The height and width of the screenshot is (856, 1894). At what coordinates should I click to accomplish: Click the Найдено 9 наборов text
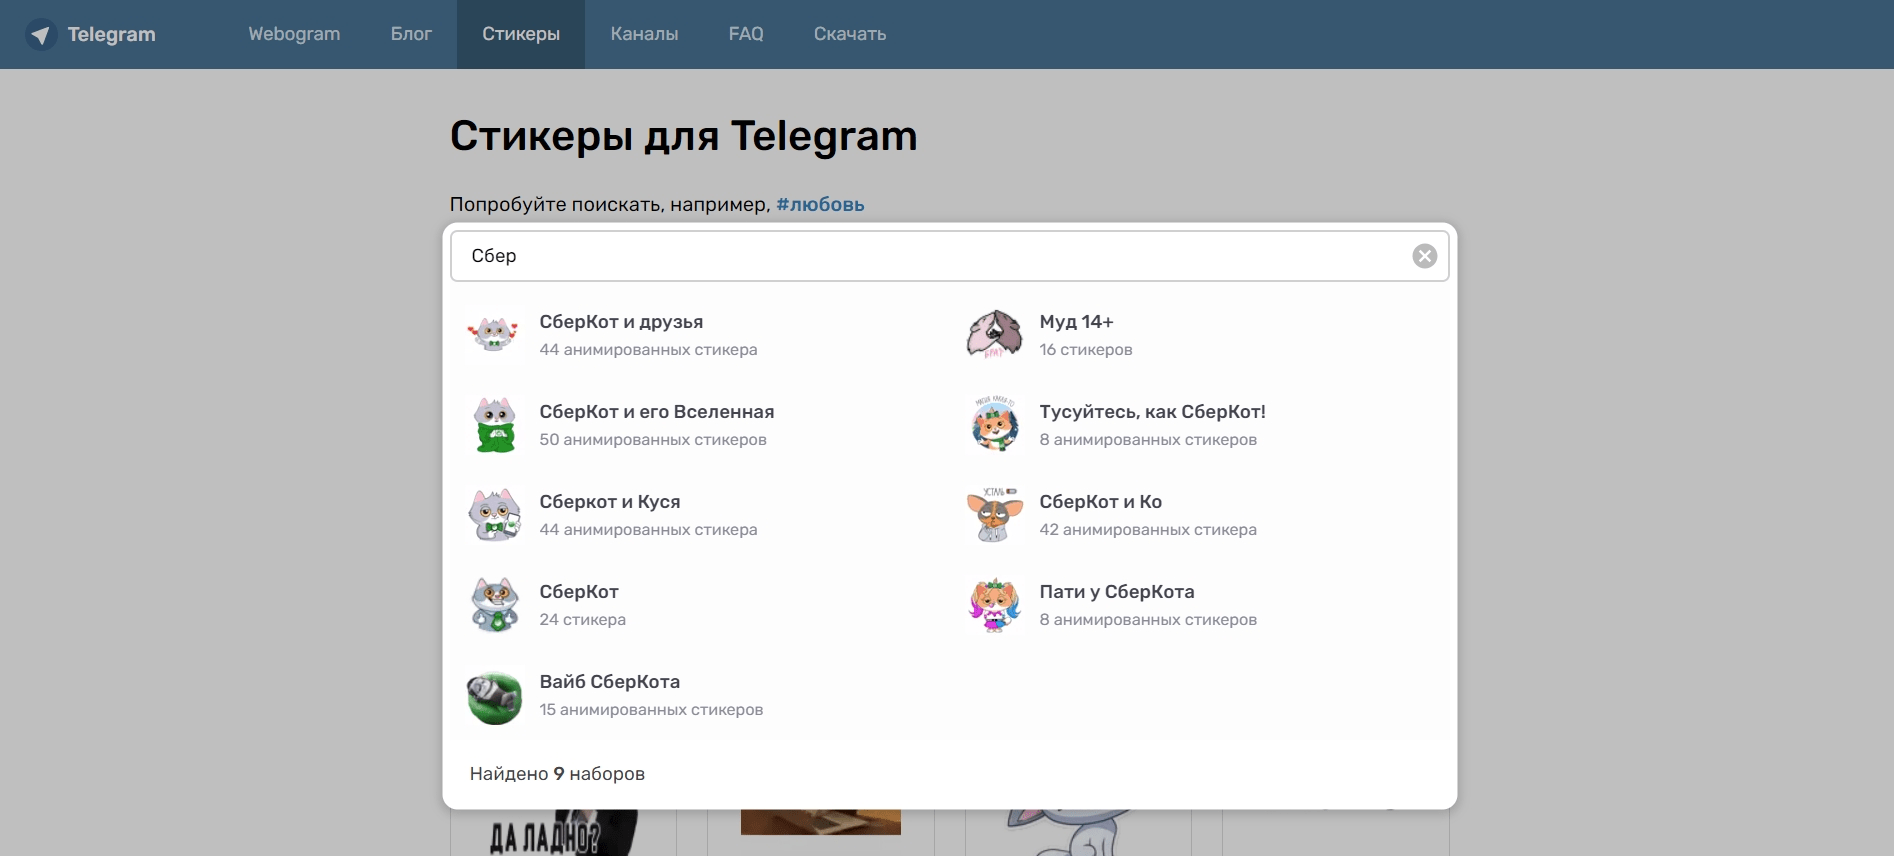557,774
